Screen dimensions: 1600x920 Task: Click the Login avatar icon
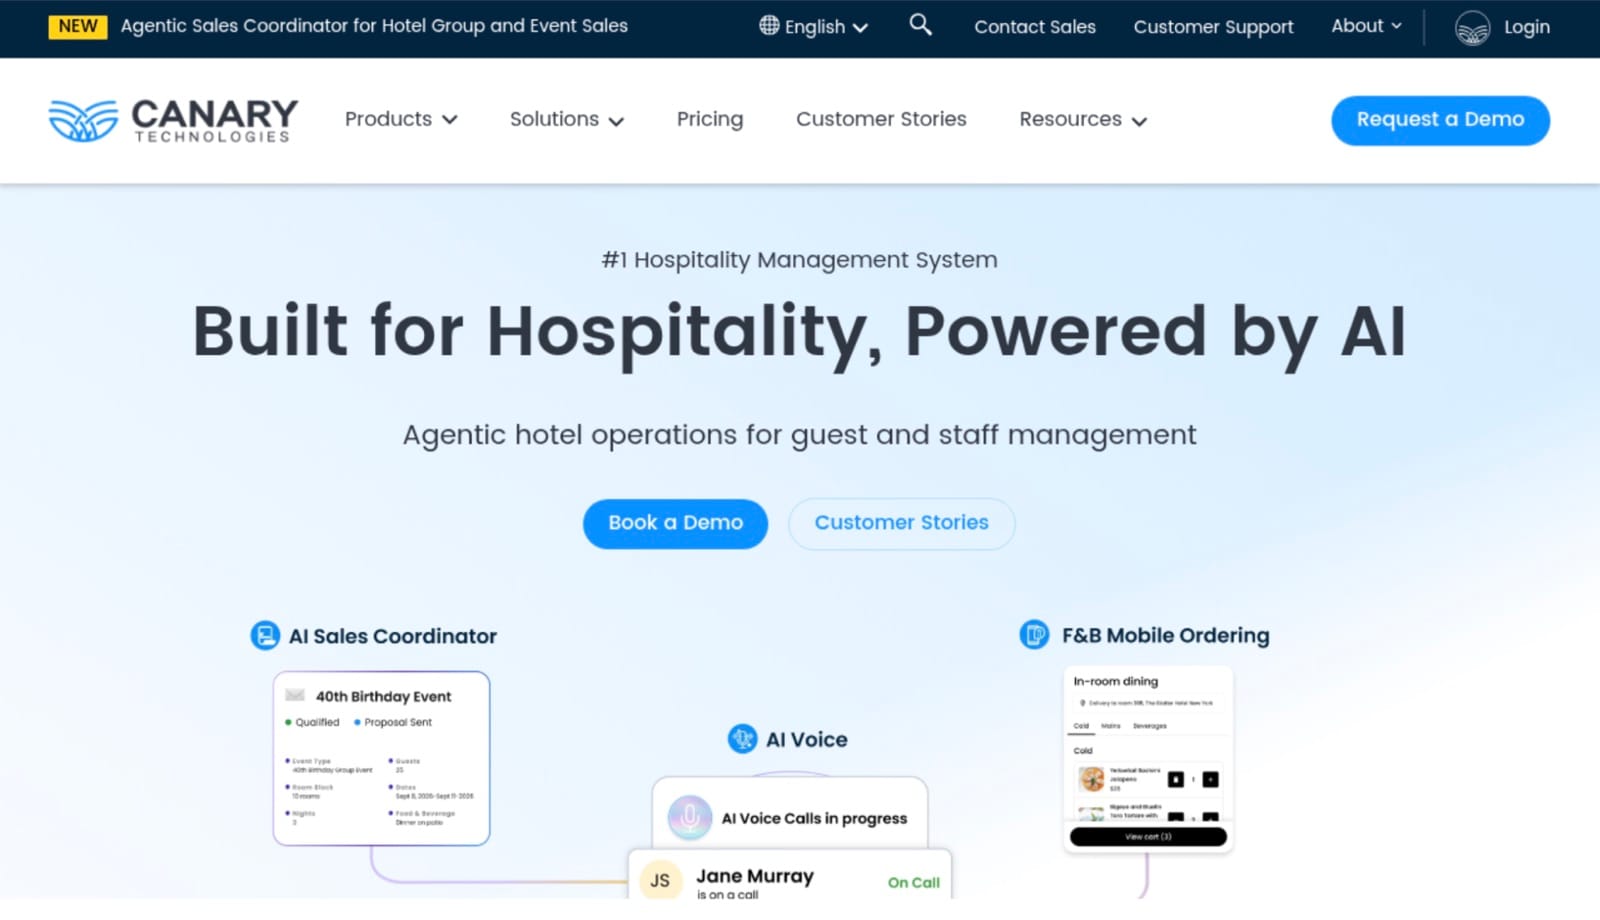[x=1472, y=28]
